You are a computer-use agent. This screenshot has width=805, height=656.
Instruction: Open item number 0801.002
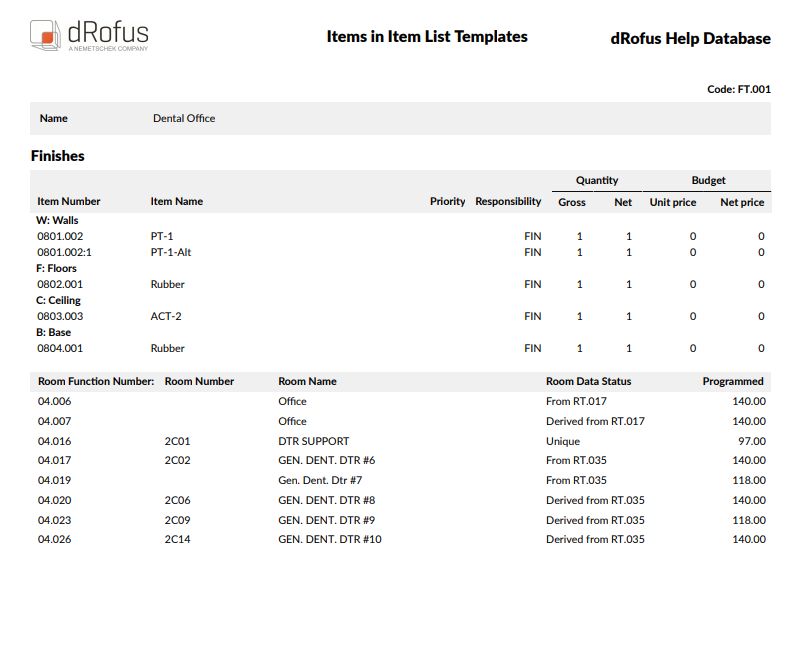tap(62, 236)
